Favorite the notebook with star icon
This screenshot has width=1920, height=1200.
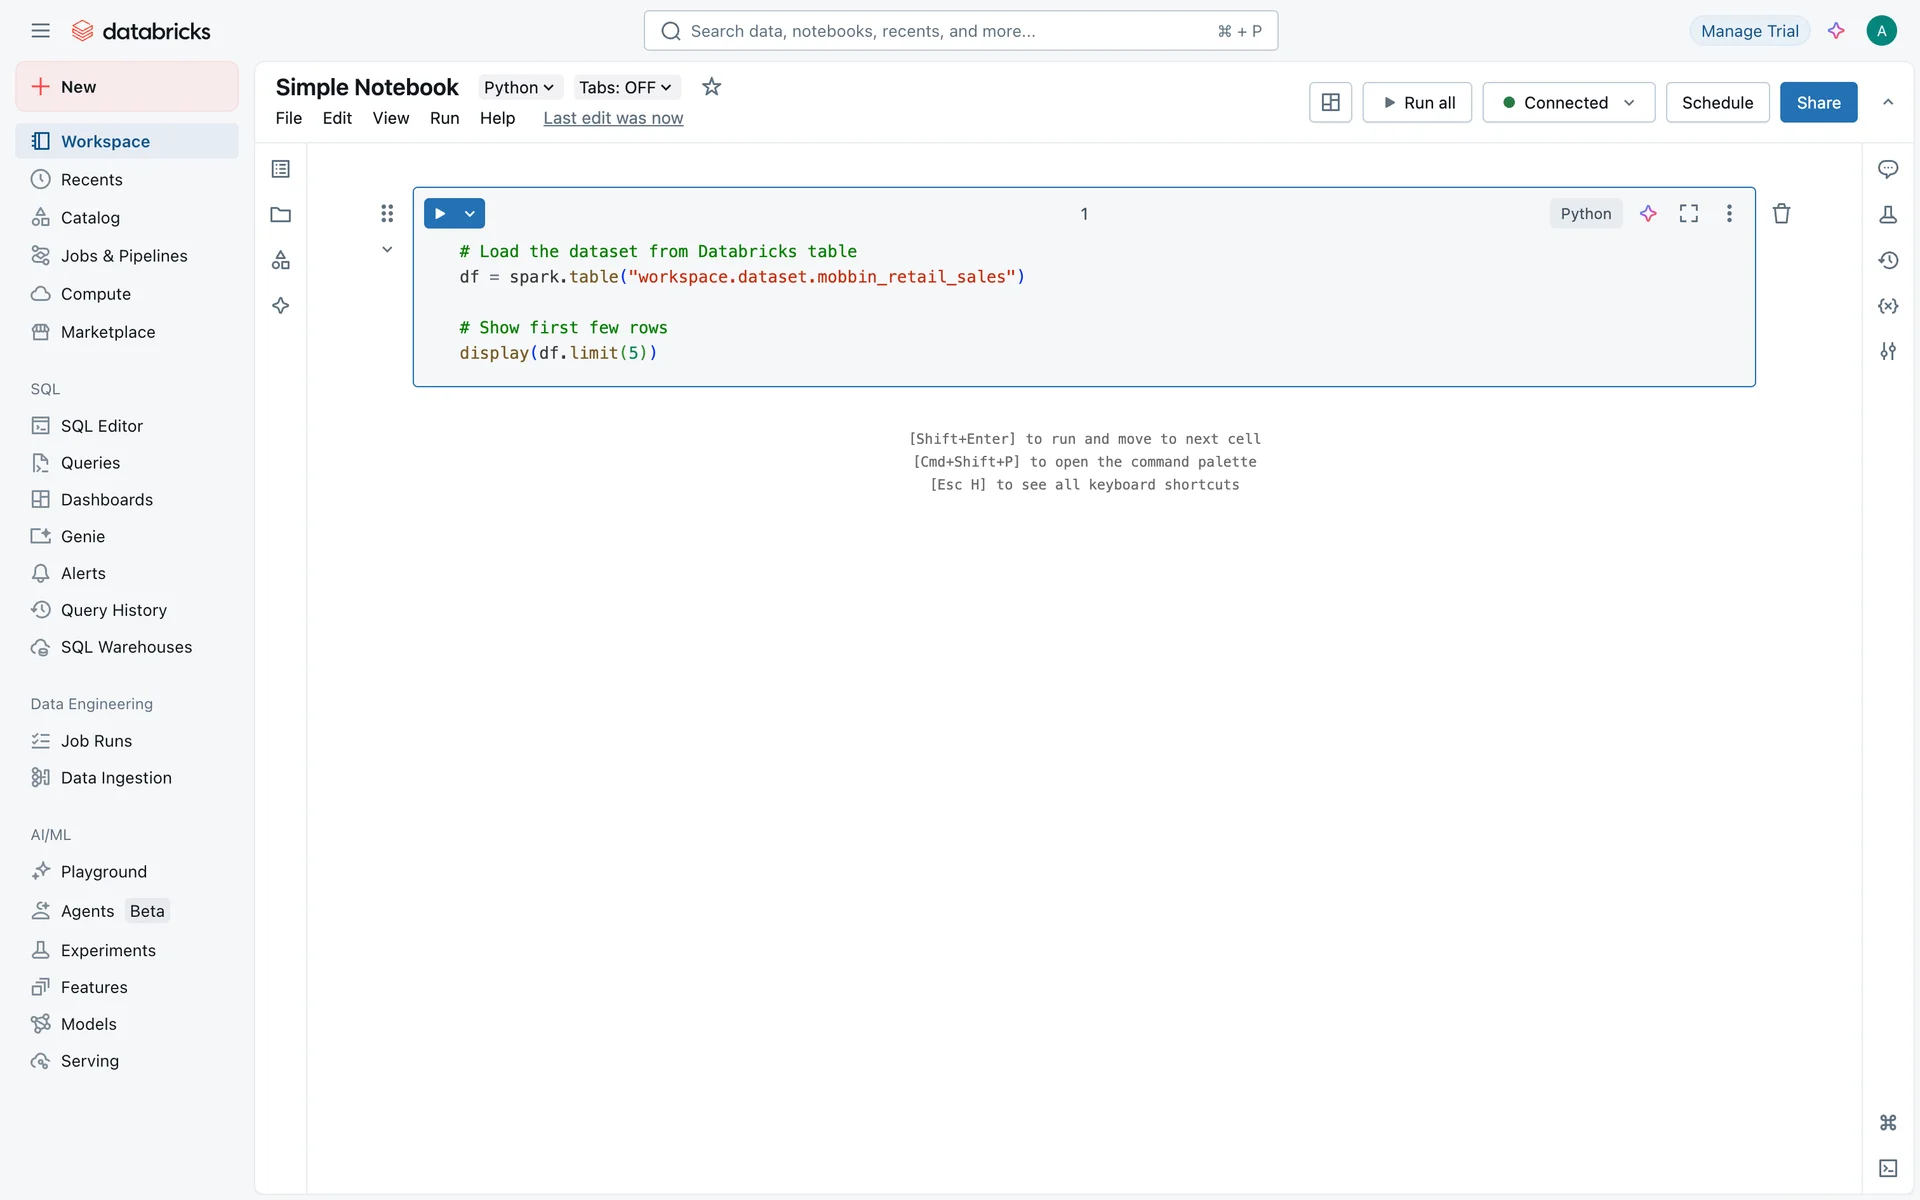(x=711, y=87)
